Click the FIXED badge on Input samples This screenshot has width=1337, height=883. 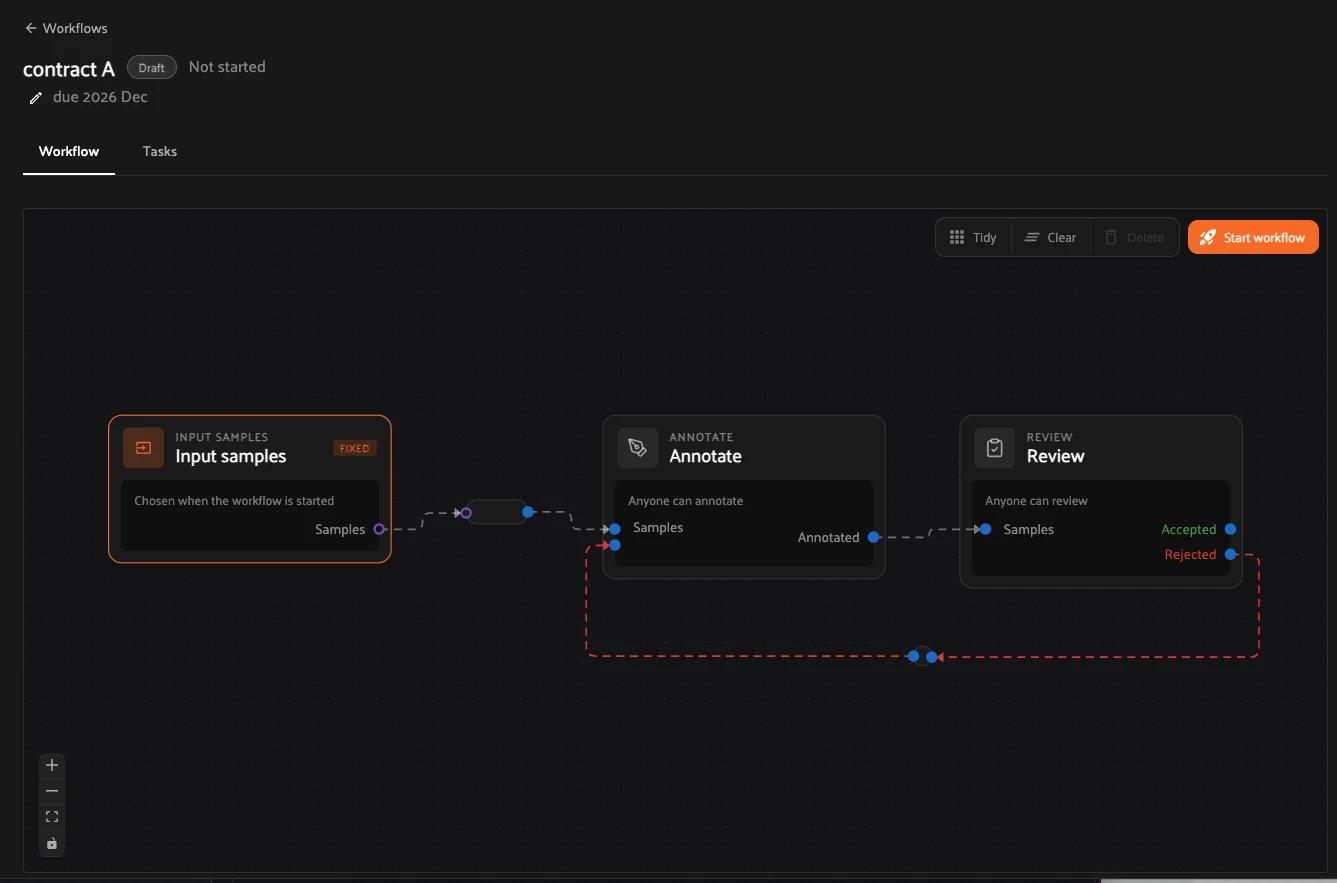pos(355,448)
